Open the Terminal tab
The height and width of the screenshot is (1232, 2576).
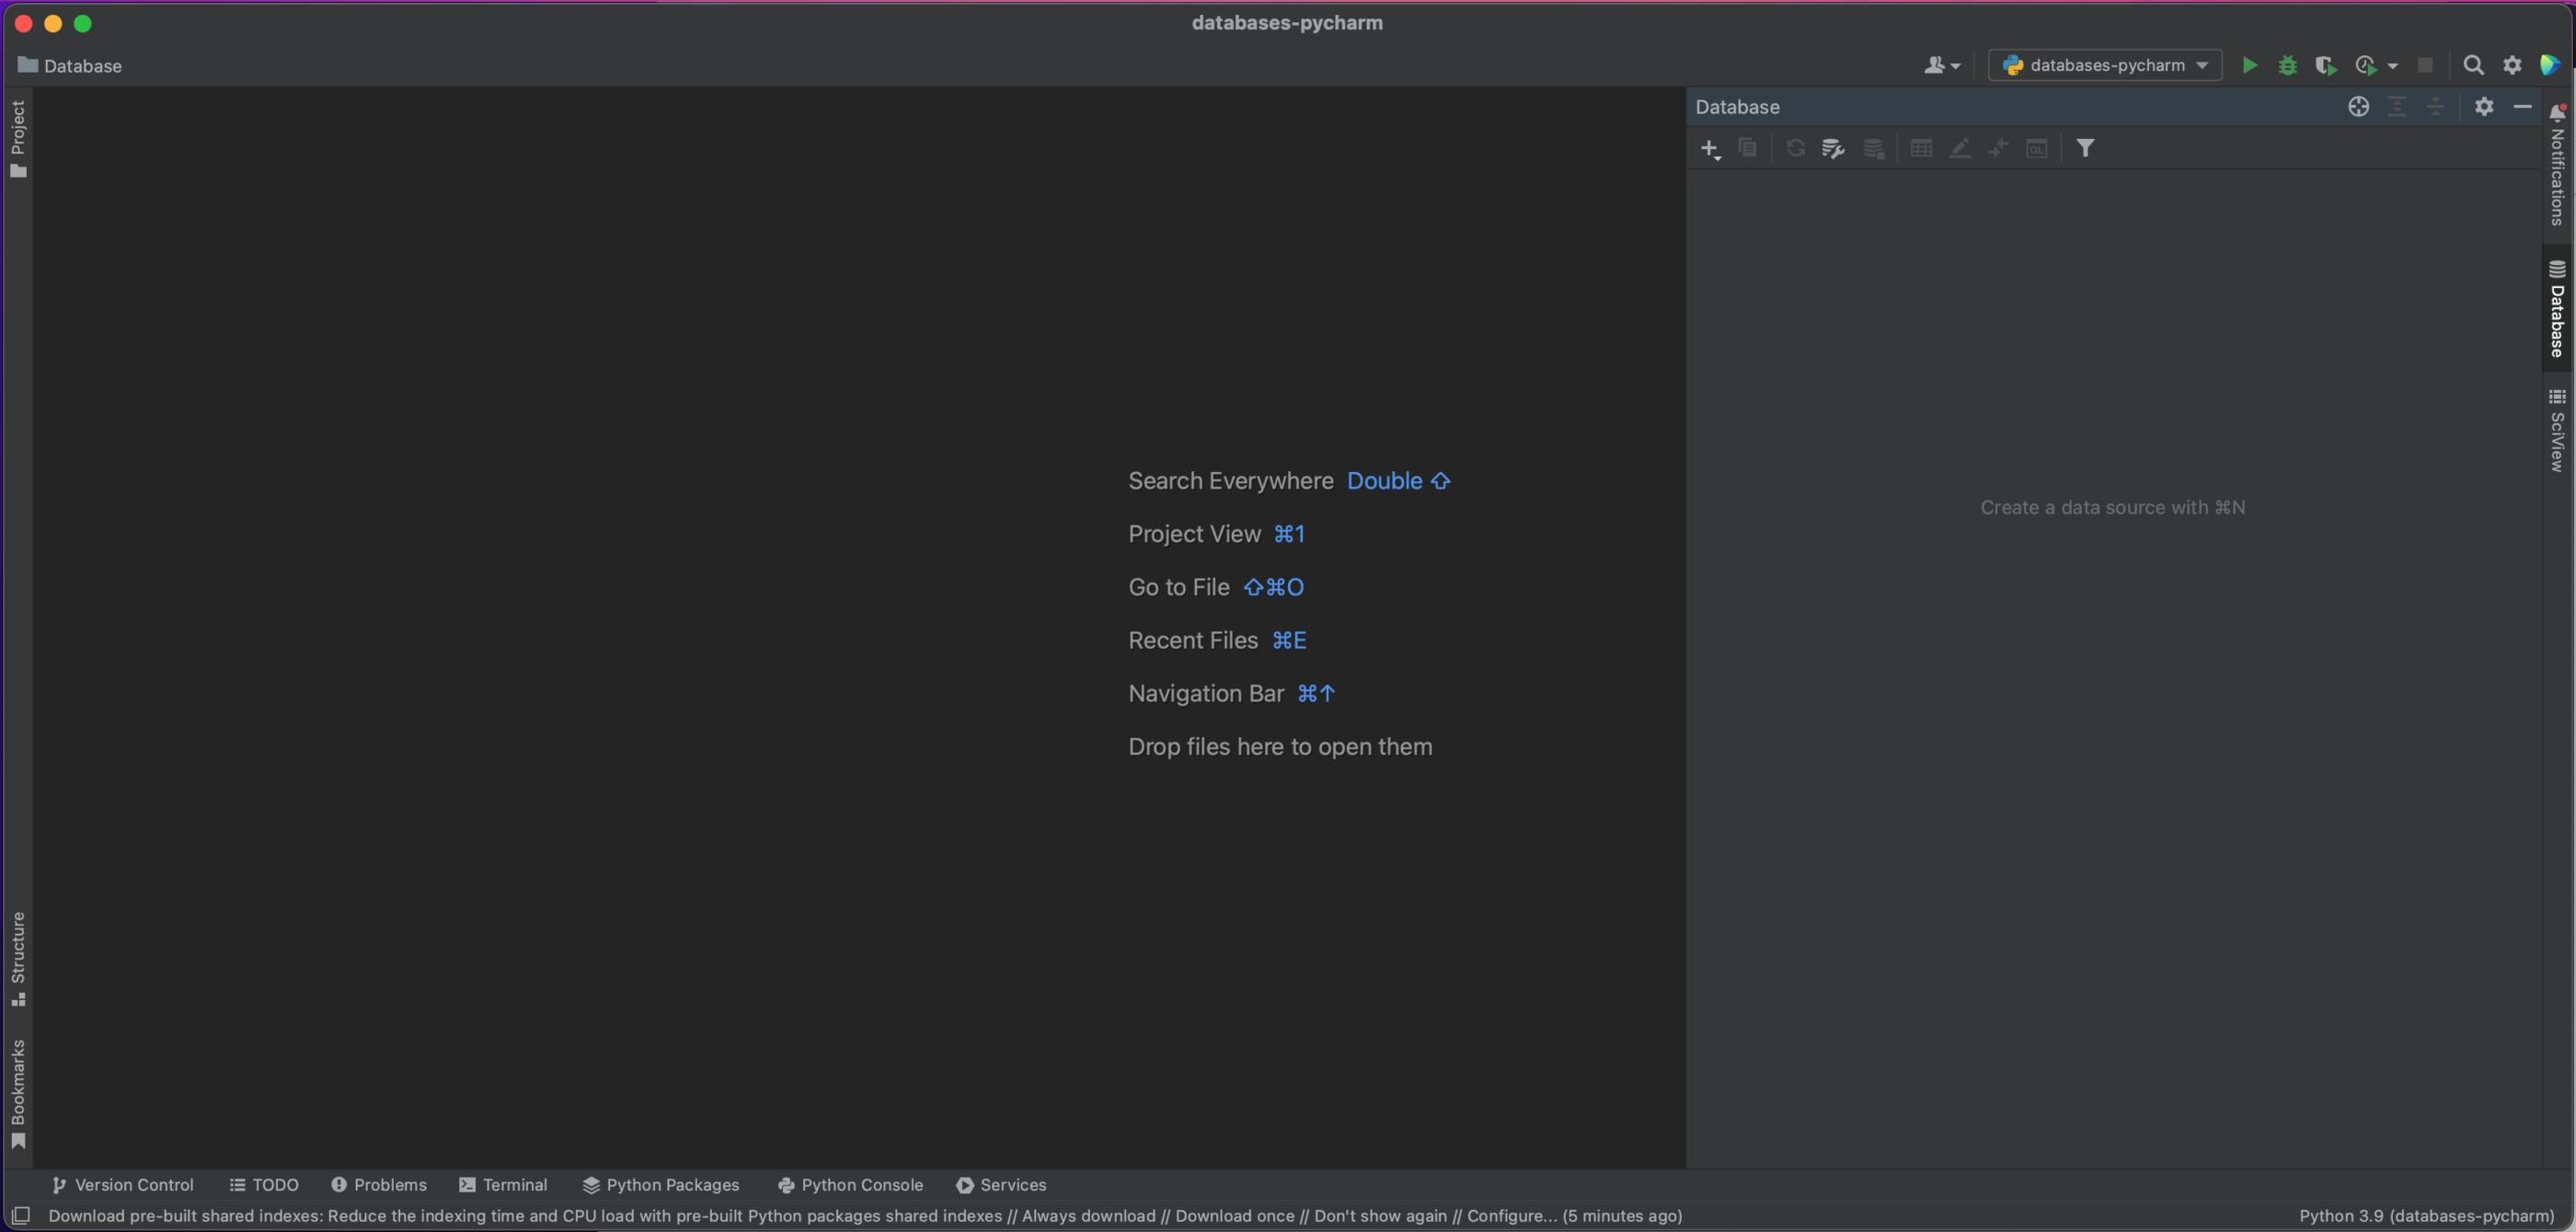(503, 1184)
